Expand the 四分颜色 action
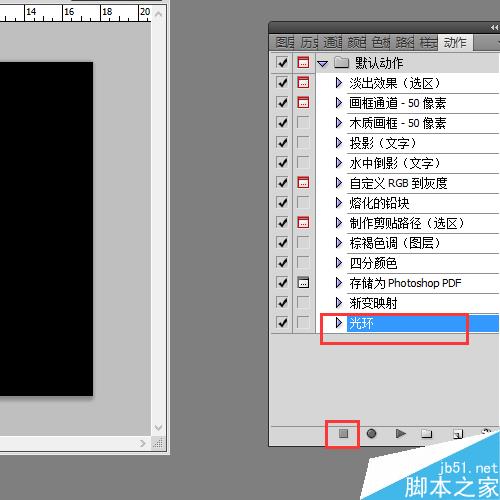This screenshot has height=500, width=500. coord(339,263)
